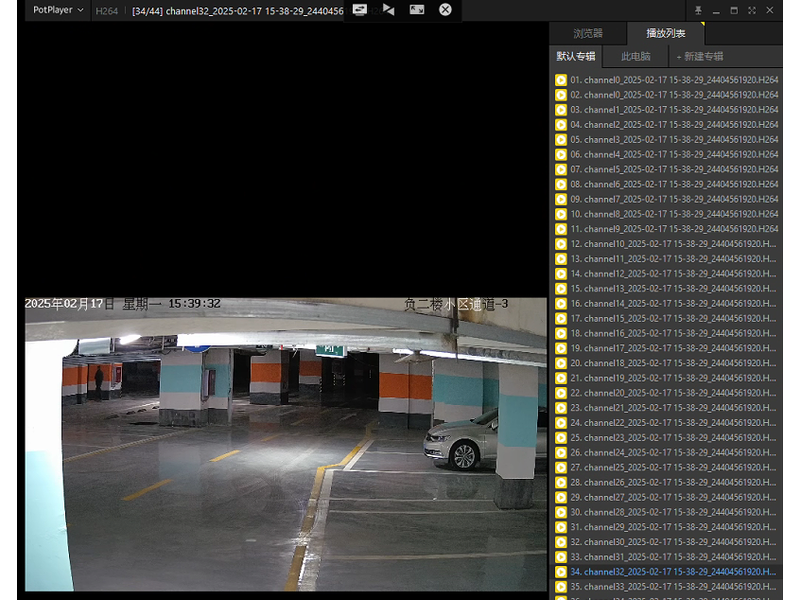Select playlist item 10. channel8

[x=666, y=214]
